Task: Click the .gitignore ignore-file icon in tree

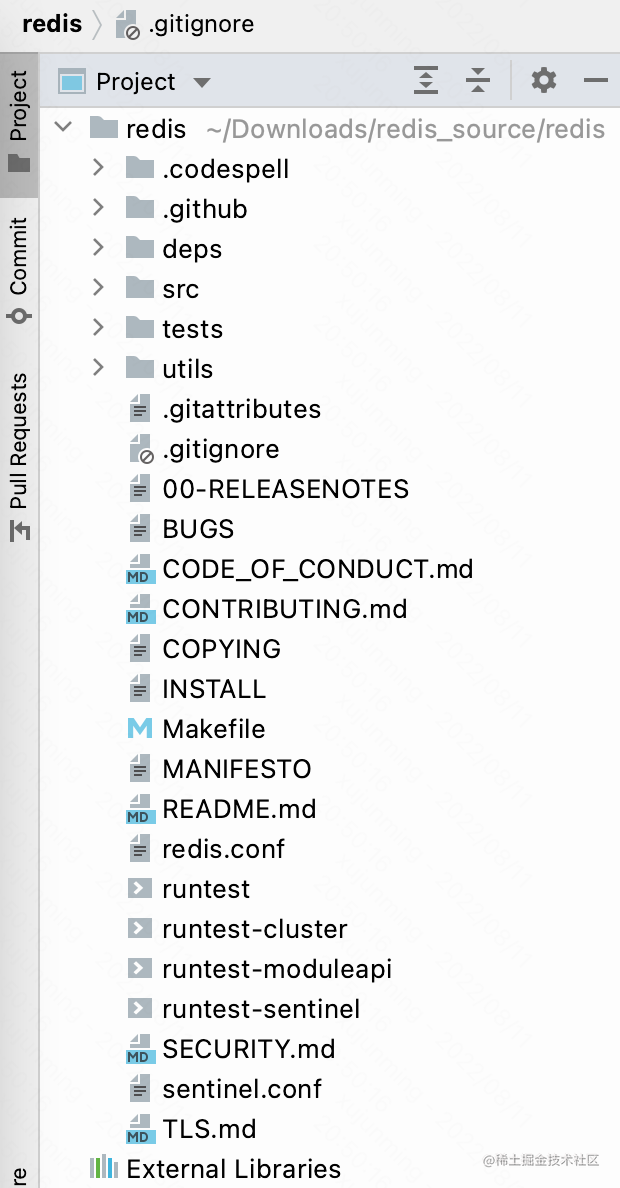Action: tap(141, 449)
